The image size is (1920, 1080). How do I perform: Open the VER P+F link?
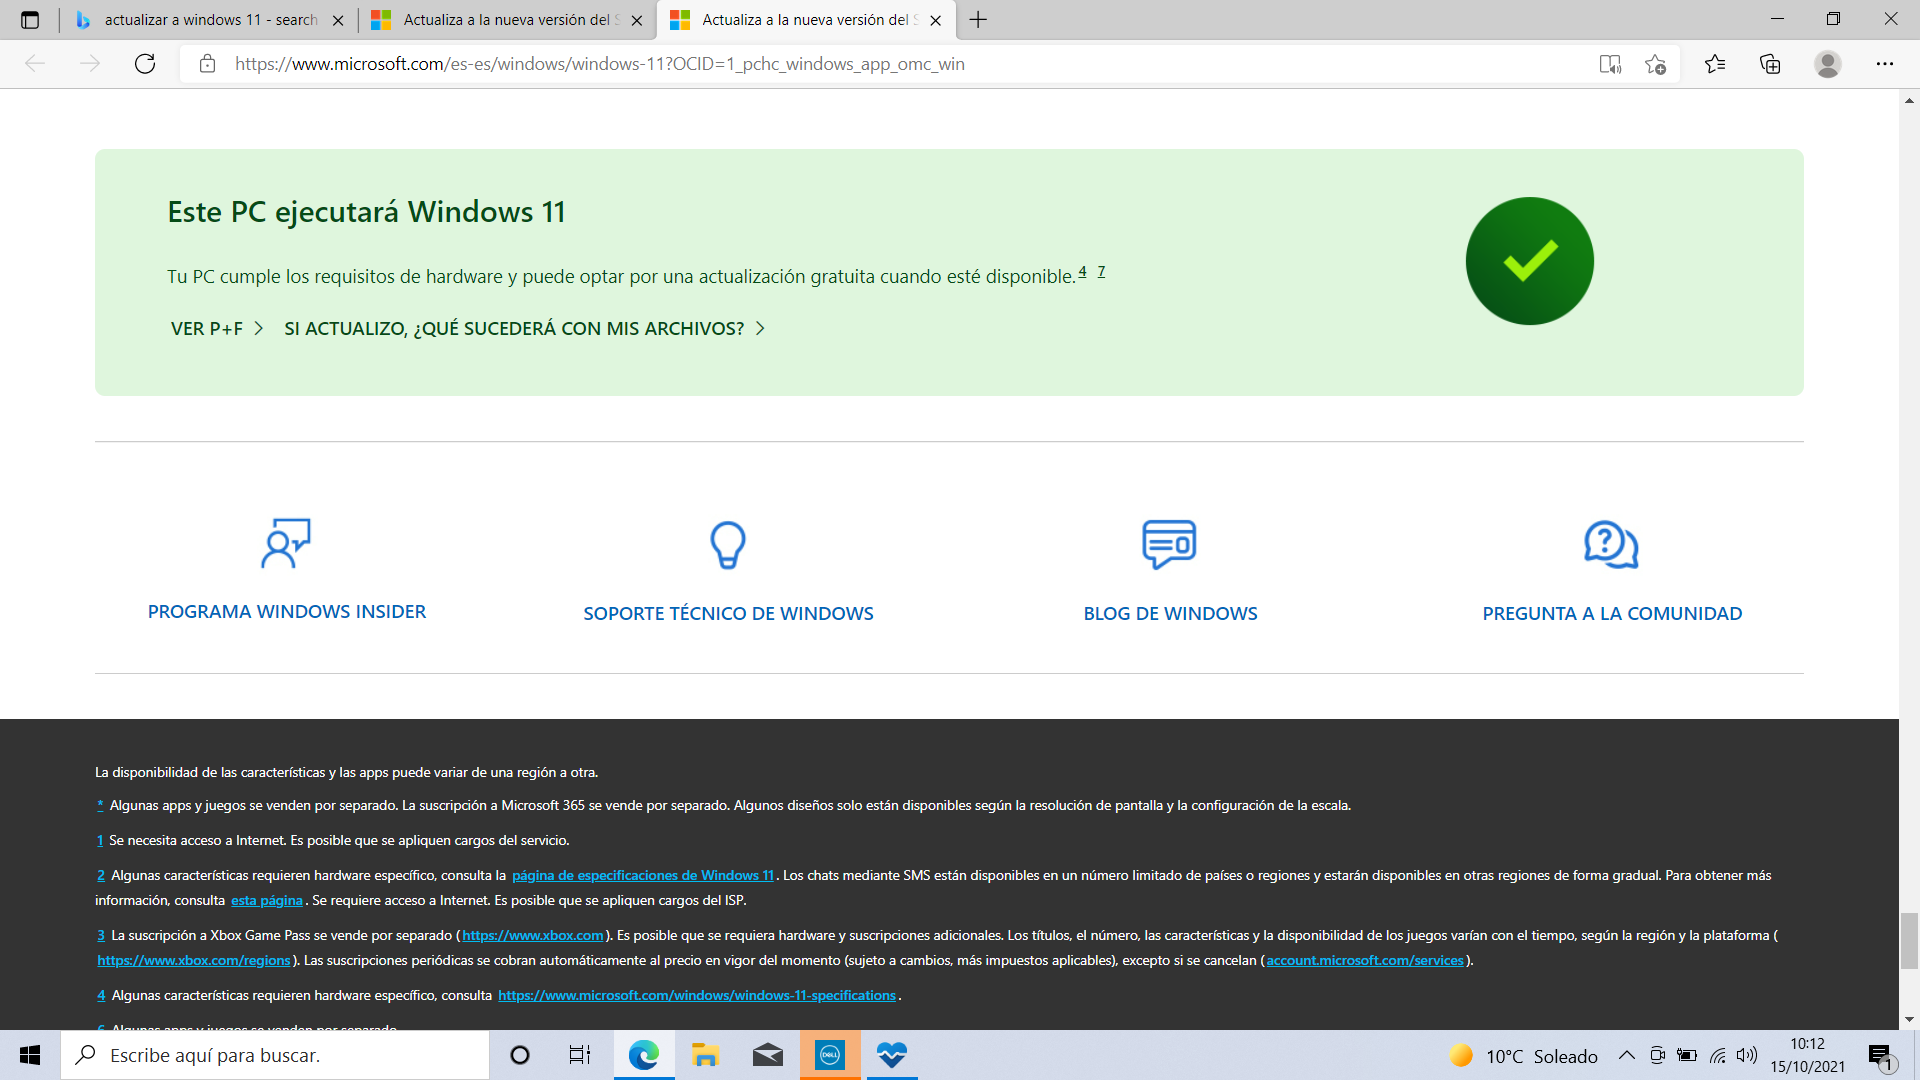(x=217, y=328)
